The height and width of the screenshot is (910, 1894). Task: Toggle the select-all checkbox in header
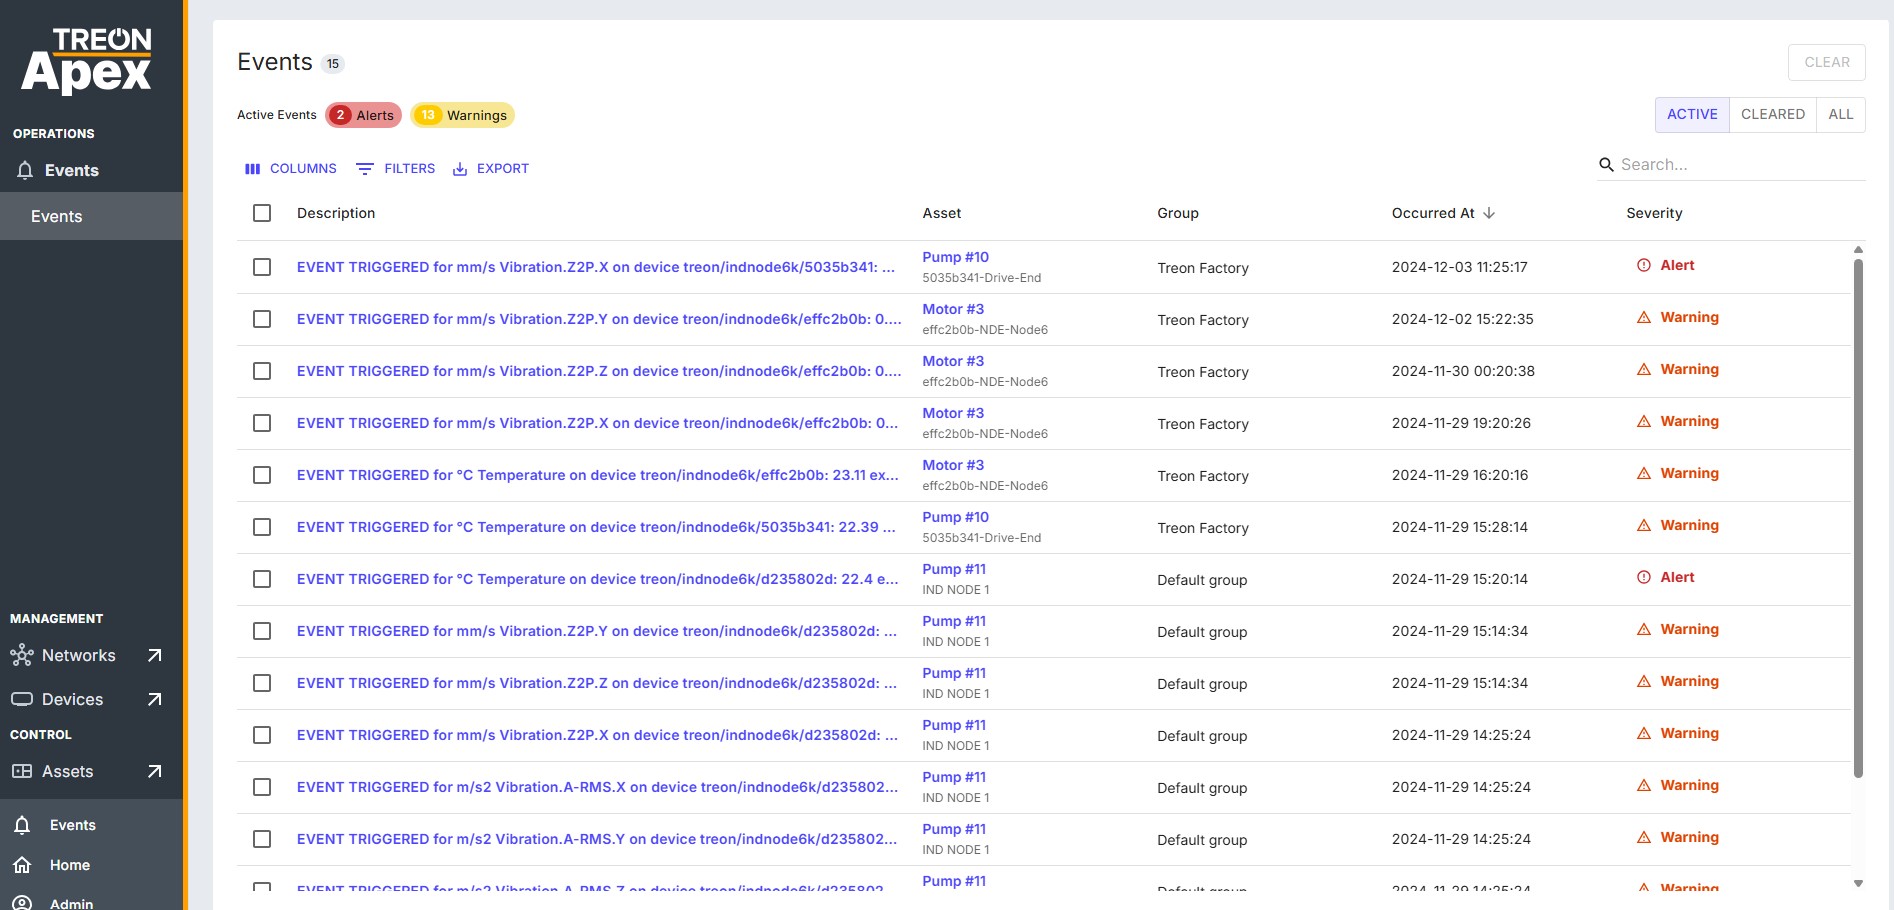262,213
